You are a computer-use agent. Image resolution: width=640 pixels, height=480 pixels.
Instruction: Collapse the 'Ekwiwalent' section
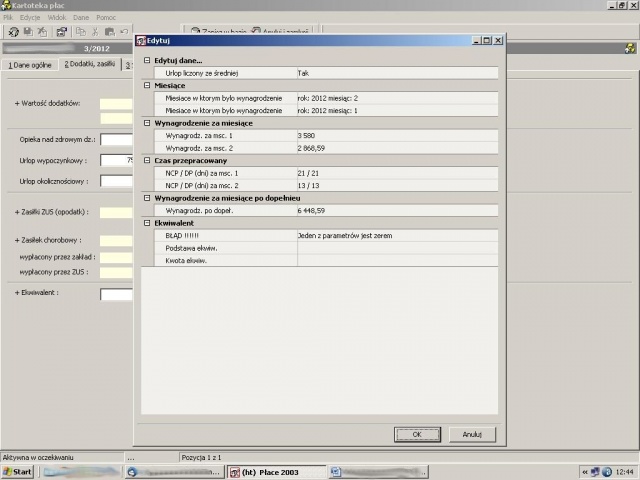click(147, 223)
